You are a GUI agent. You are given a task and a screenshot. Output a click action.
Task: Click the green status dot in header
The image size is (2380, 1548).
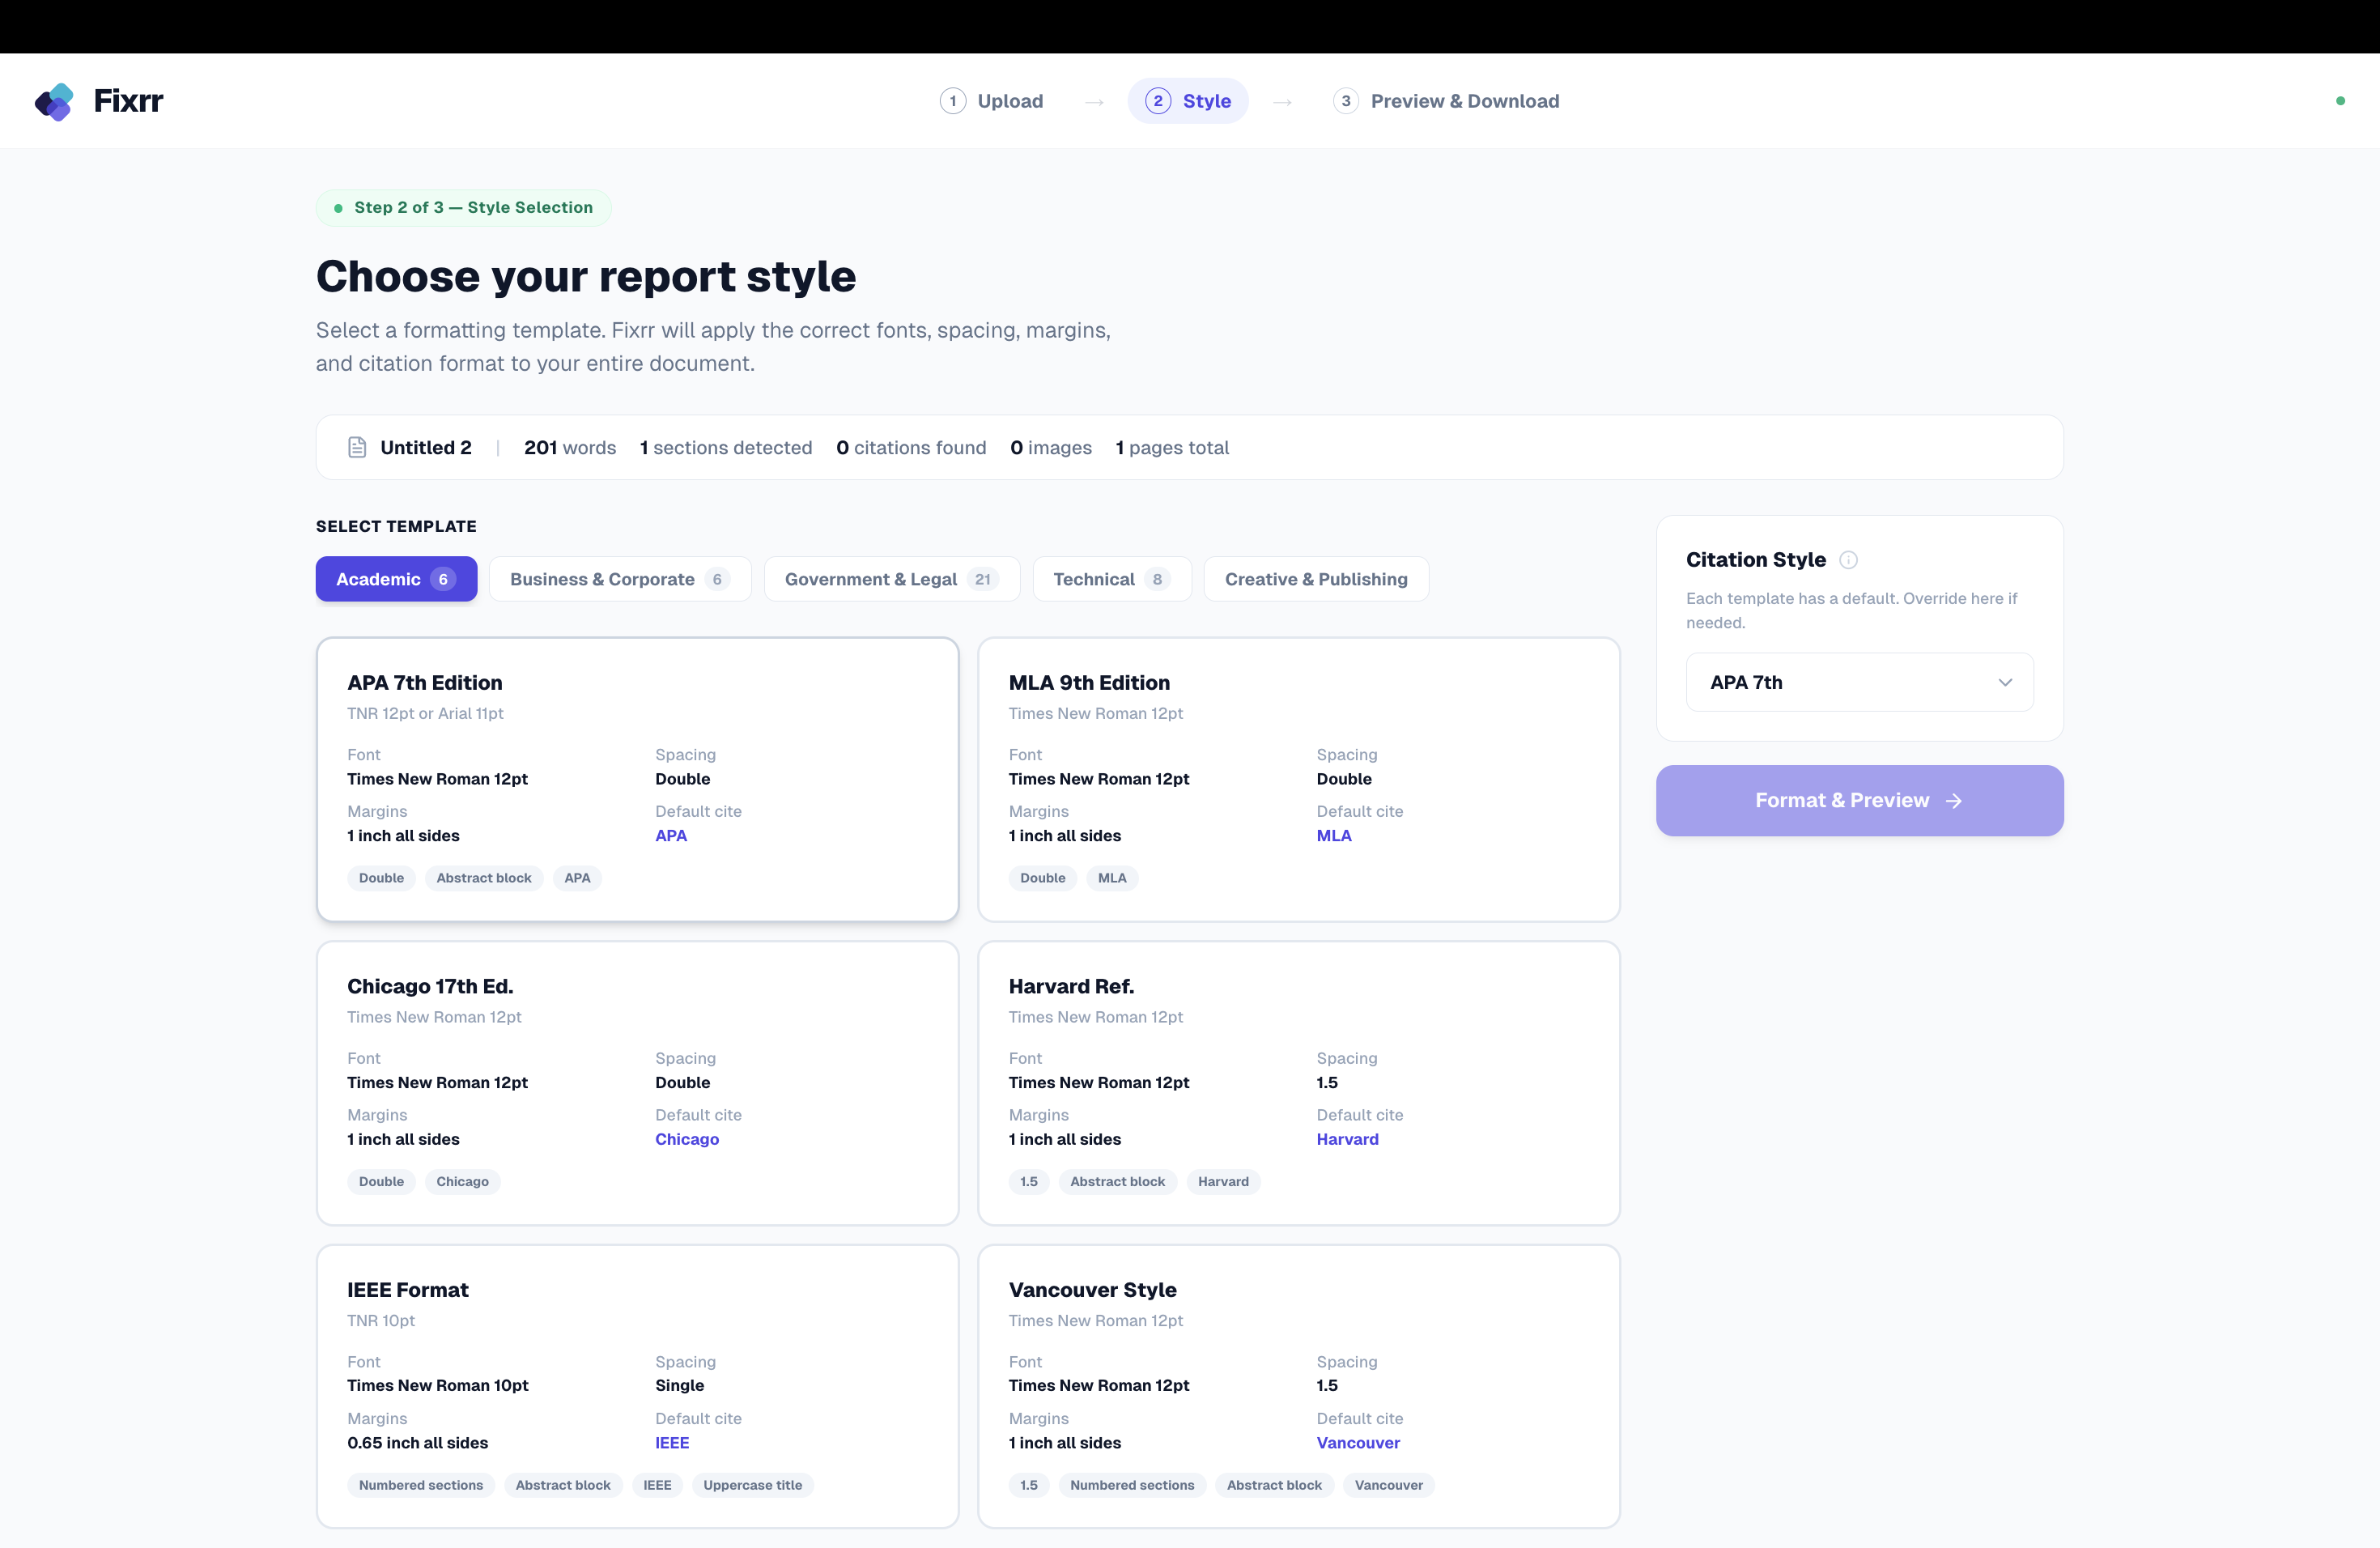(2339, 101)
